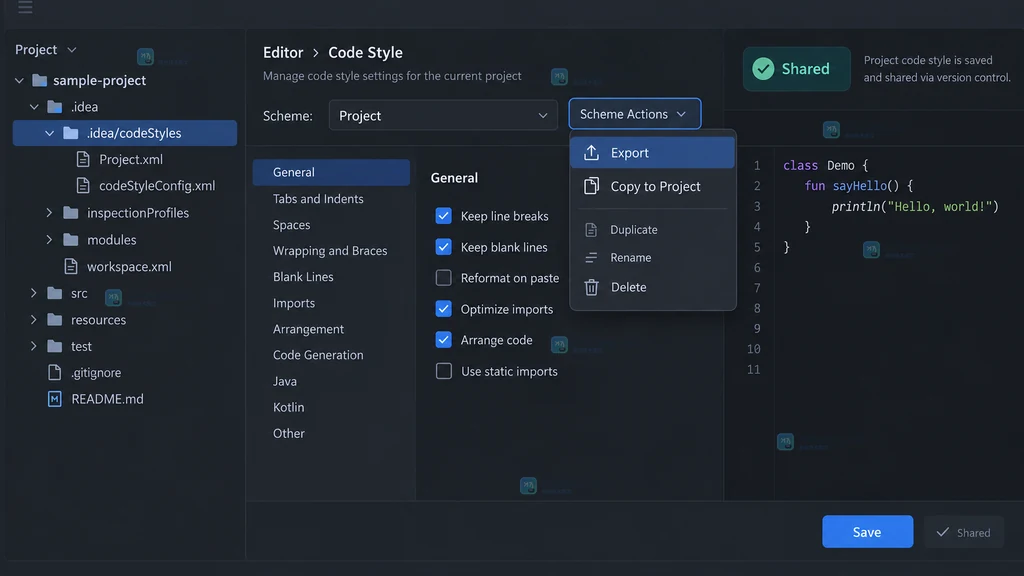Choose Duplicate in the scheme menu
Viewport: 1024px width, 576px height.
pos(652,230)
